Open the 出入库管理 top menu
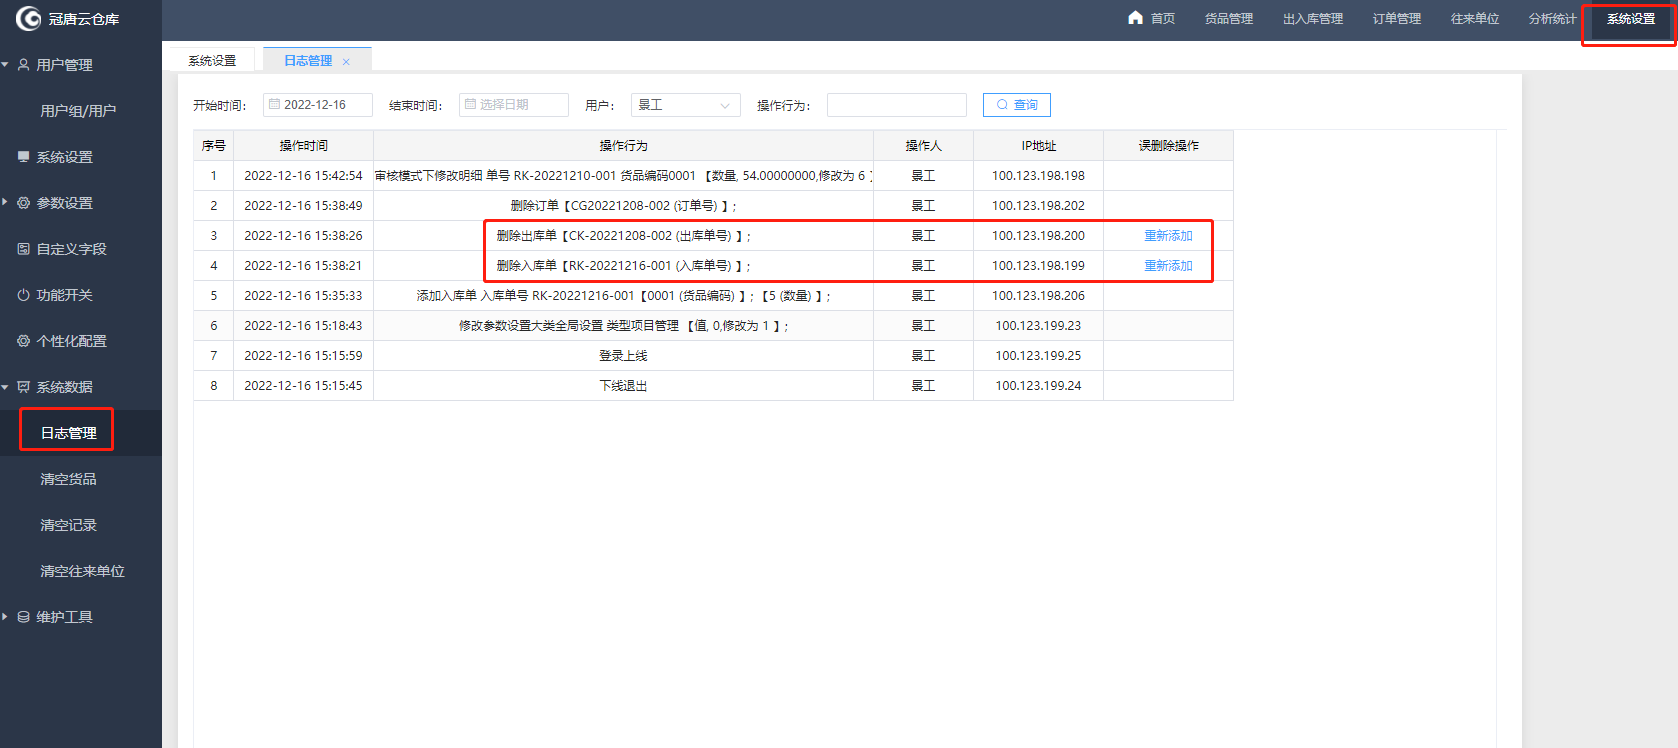 click(x=1312, y=18)
